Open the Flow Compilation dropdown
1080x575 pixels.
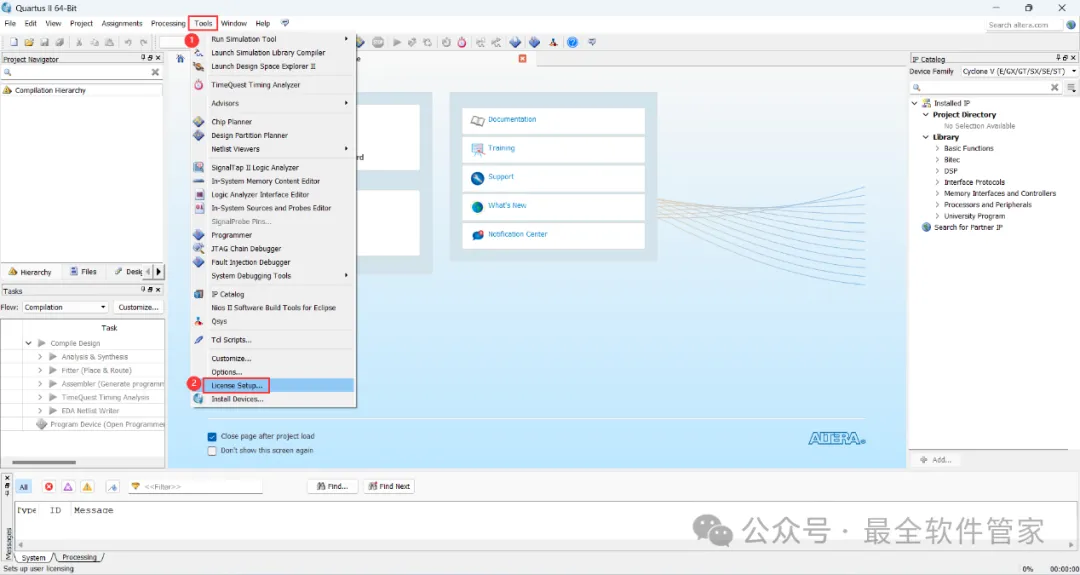pos(65,307)
